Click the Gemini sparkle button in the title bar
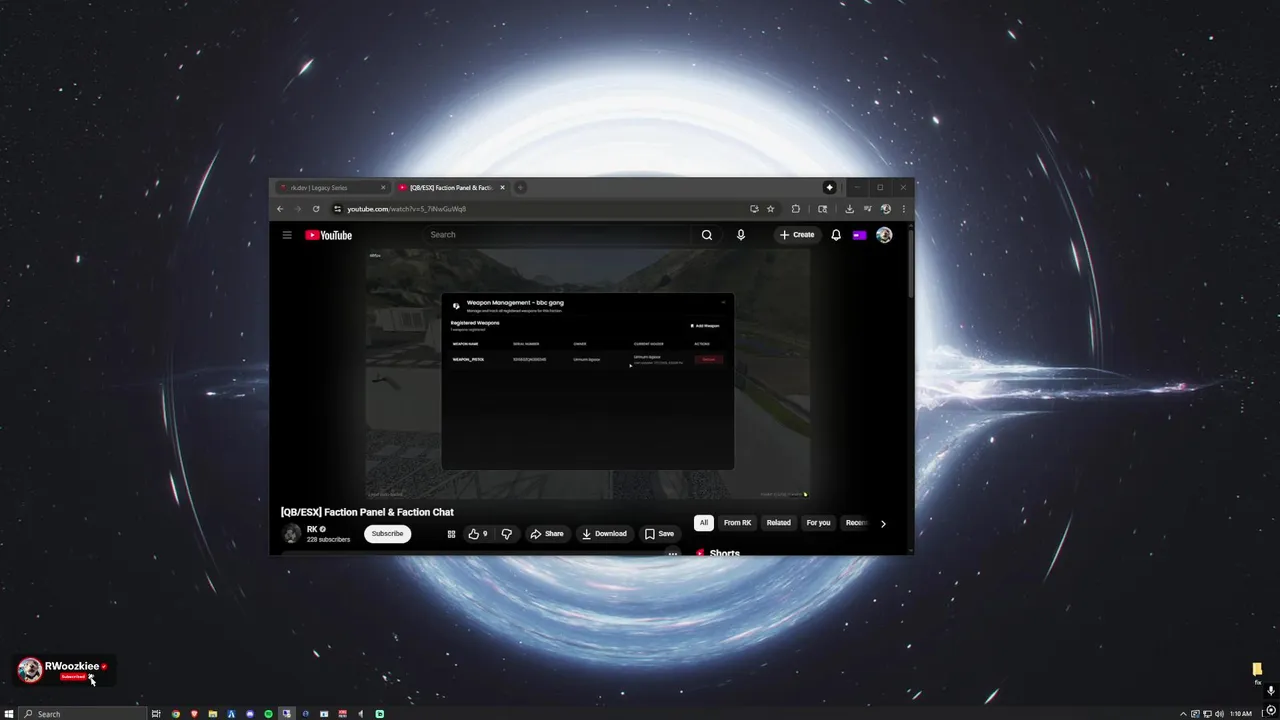Viewport: 1280px width, 720px height. click(829, 187)
